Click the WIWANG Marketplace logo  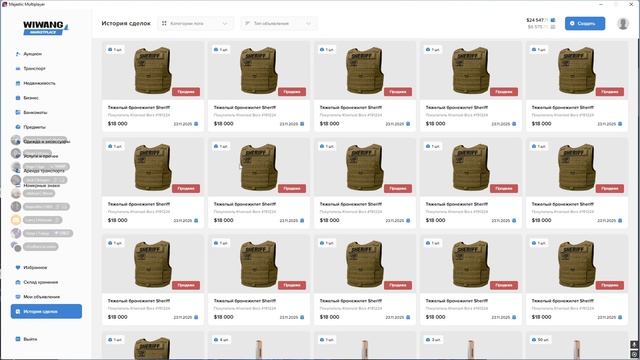pyautogui.click(x=46, y=28)
